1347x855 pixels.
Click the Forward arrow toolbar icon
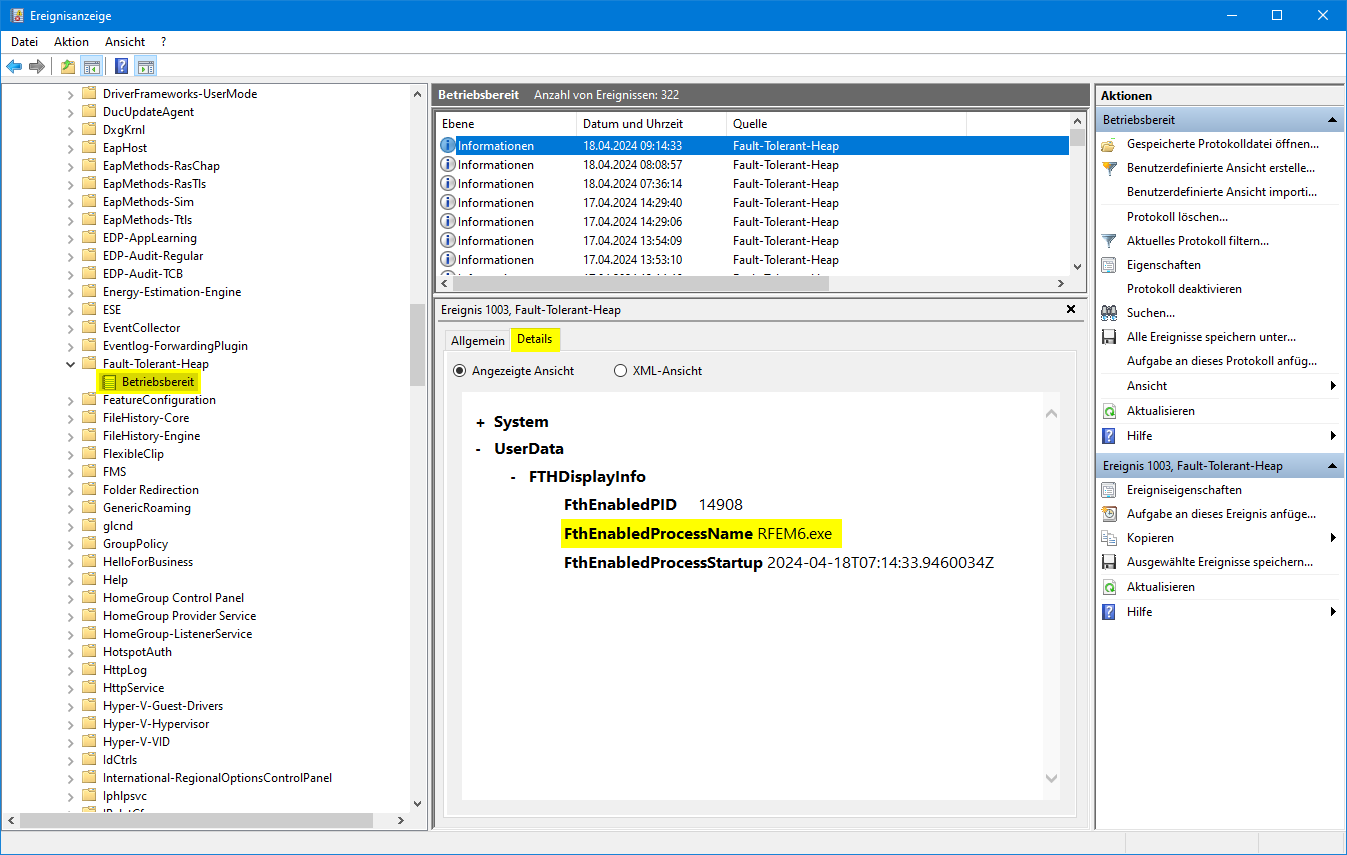38,67
